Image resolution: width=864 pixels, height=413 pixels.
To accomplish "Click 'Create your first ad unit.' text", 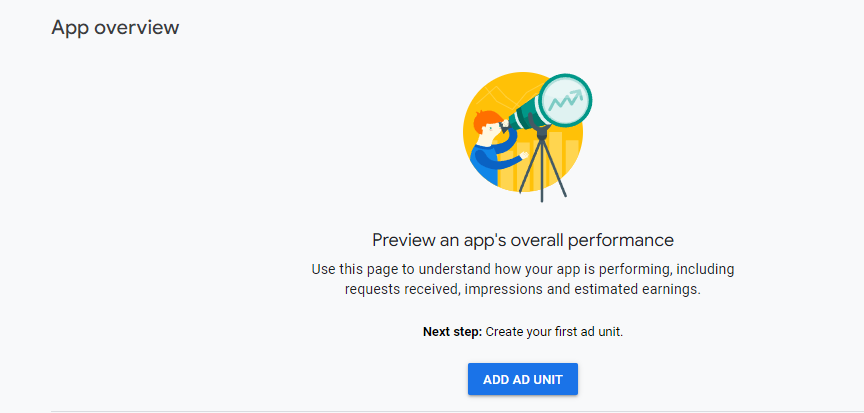I will 554,332.
